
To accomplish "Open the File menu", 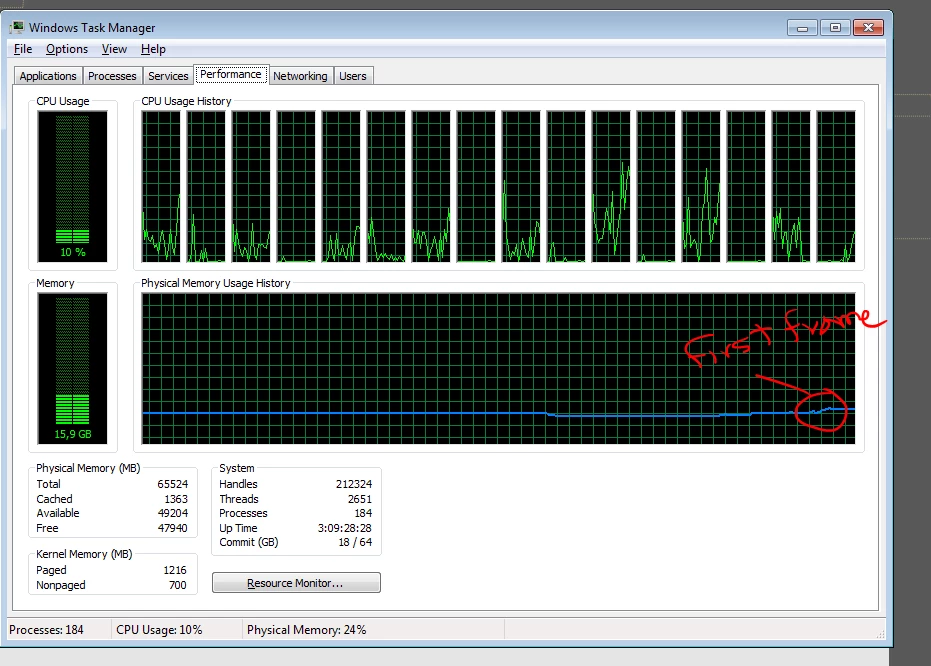I will (23, 49).
